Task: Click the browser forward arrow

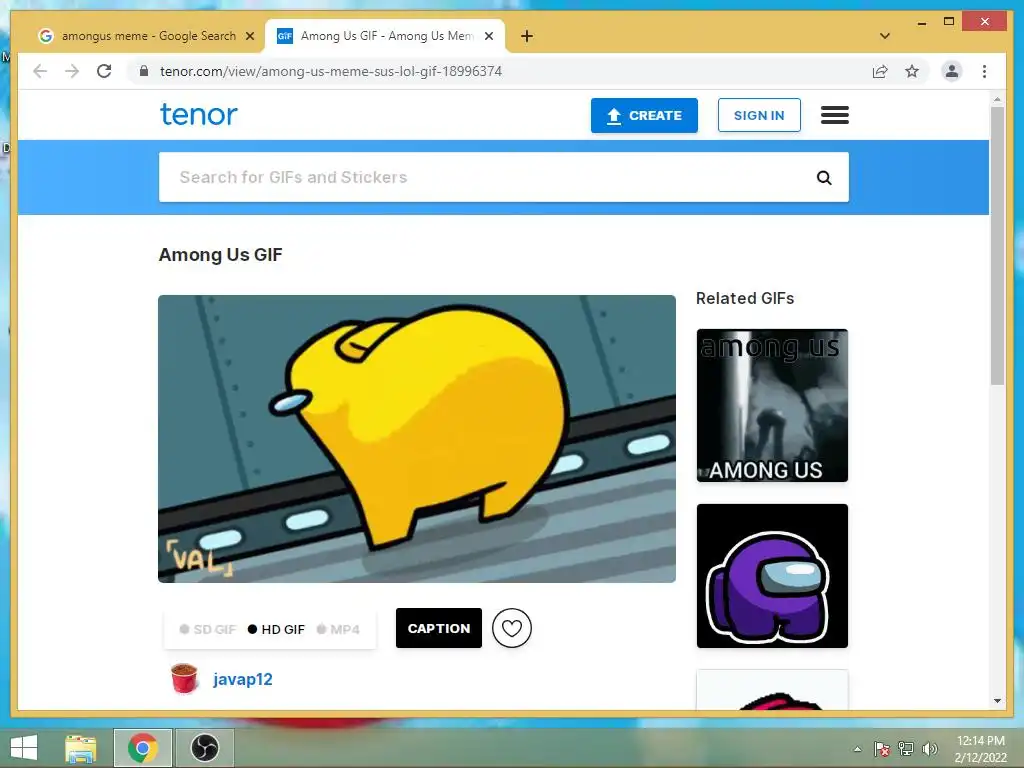Action: click(x=72, y=71)
